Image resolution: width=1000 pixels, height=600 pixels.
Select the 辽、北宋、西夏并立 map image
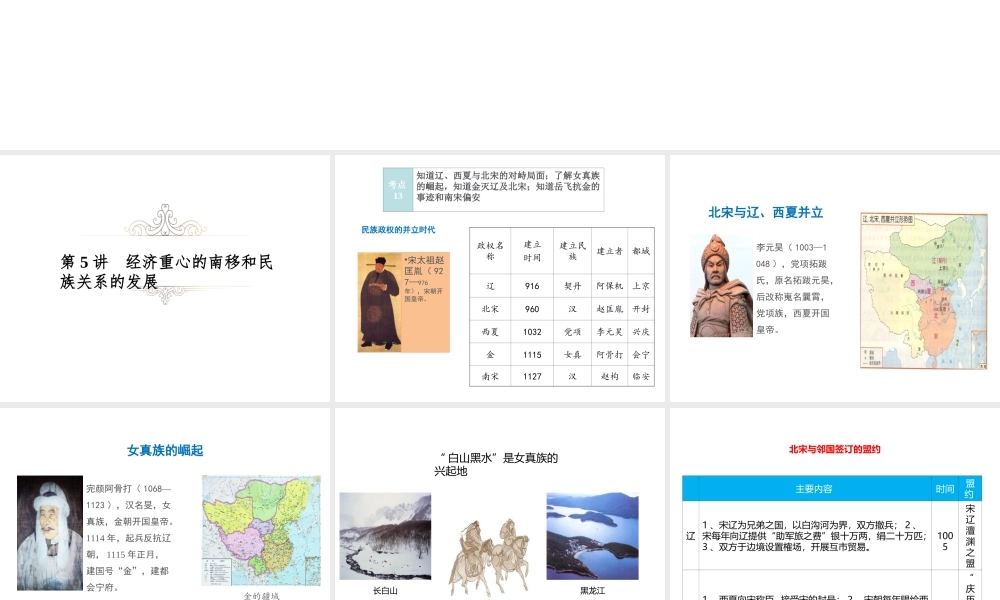pyautogui.click(x=923, y=291)
